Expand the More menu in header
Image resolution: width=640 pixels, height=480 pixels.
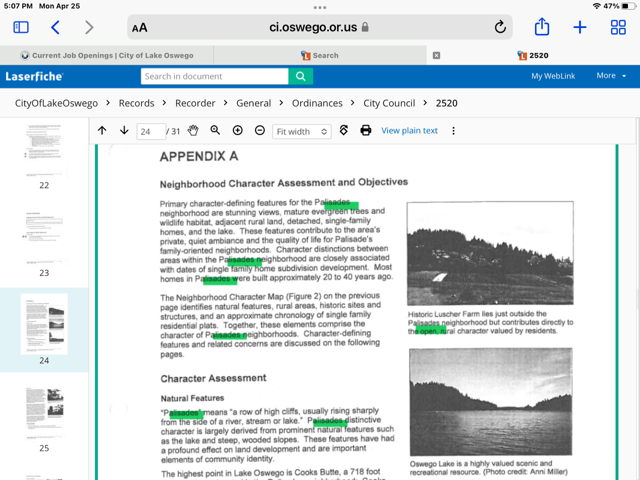coord(610,76)
